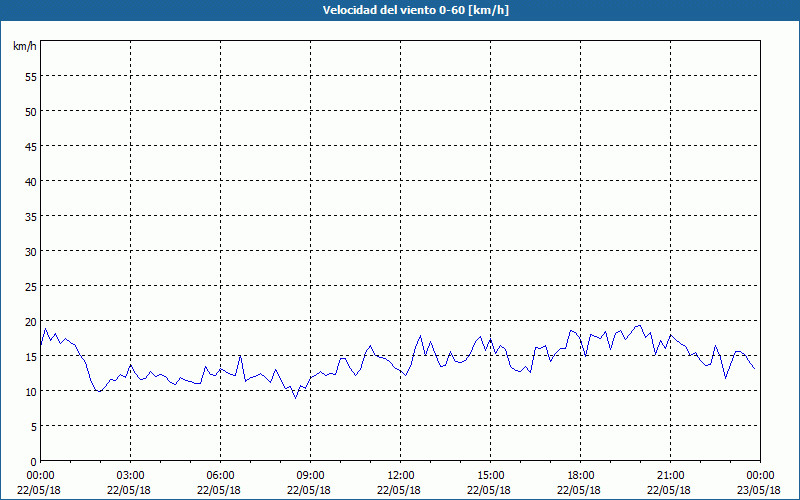Viewport: 800px width, 500px height.
Task: Select the 5 value on the y-axis
Action: click(34, 427)
